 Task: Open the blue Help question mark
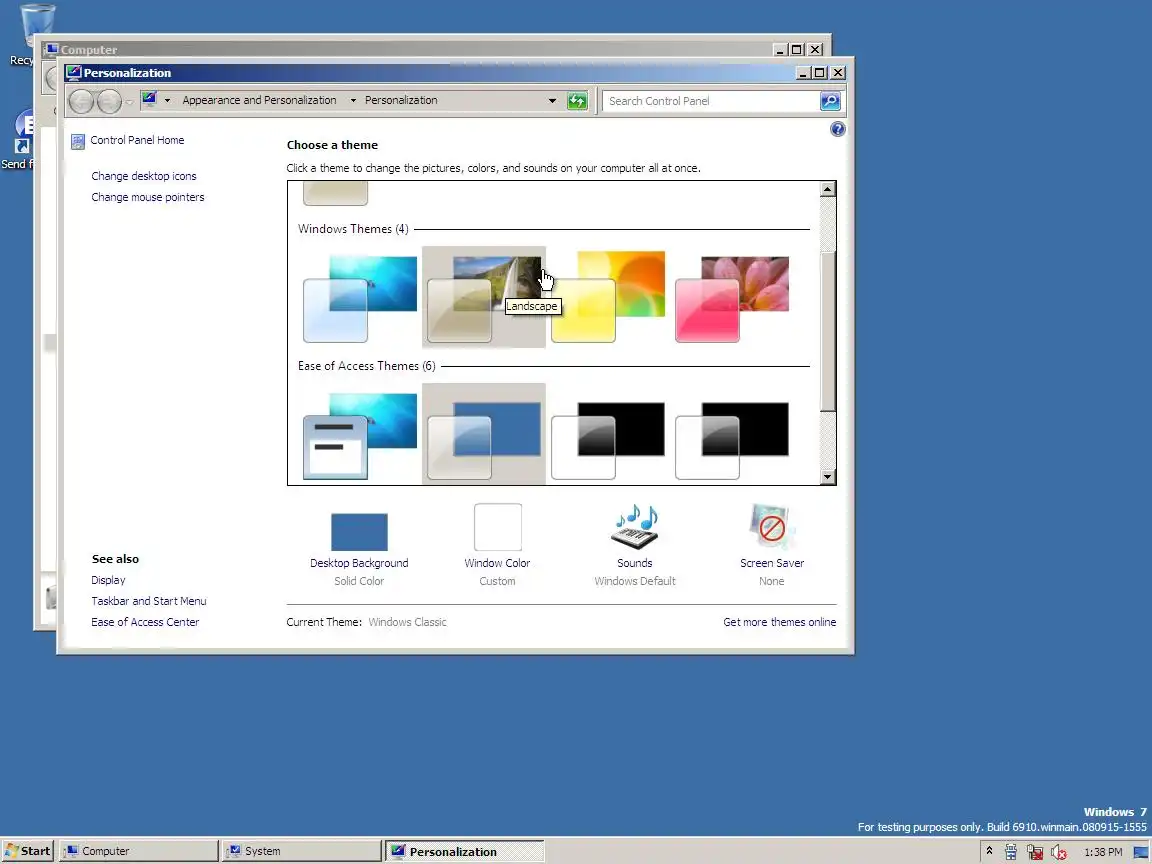[x=838, y=129]
